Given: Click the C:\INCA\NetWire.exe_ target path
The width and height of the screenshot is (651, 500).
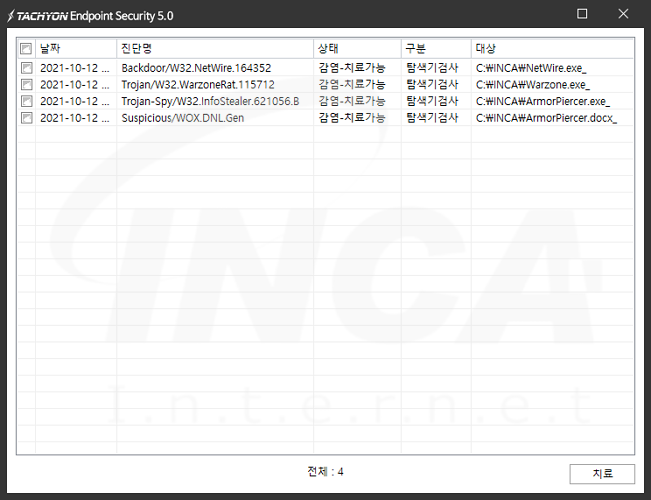Looking at the screenshot, I should (531, 68).
